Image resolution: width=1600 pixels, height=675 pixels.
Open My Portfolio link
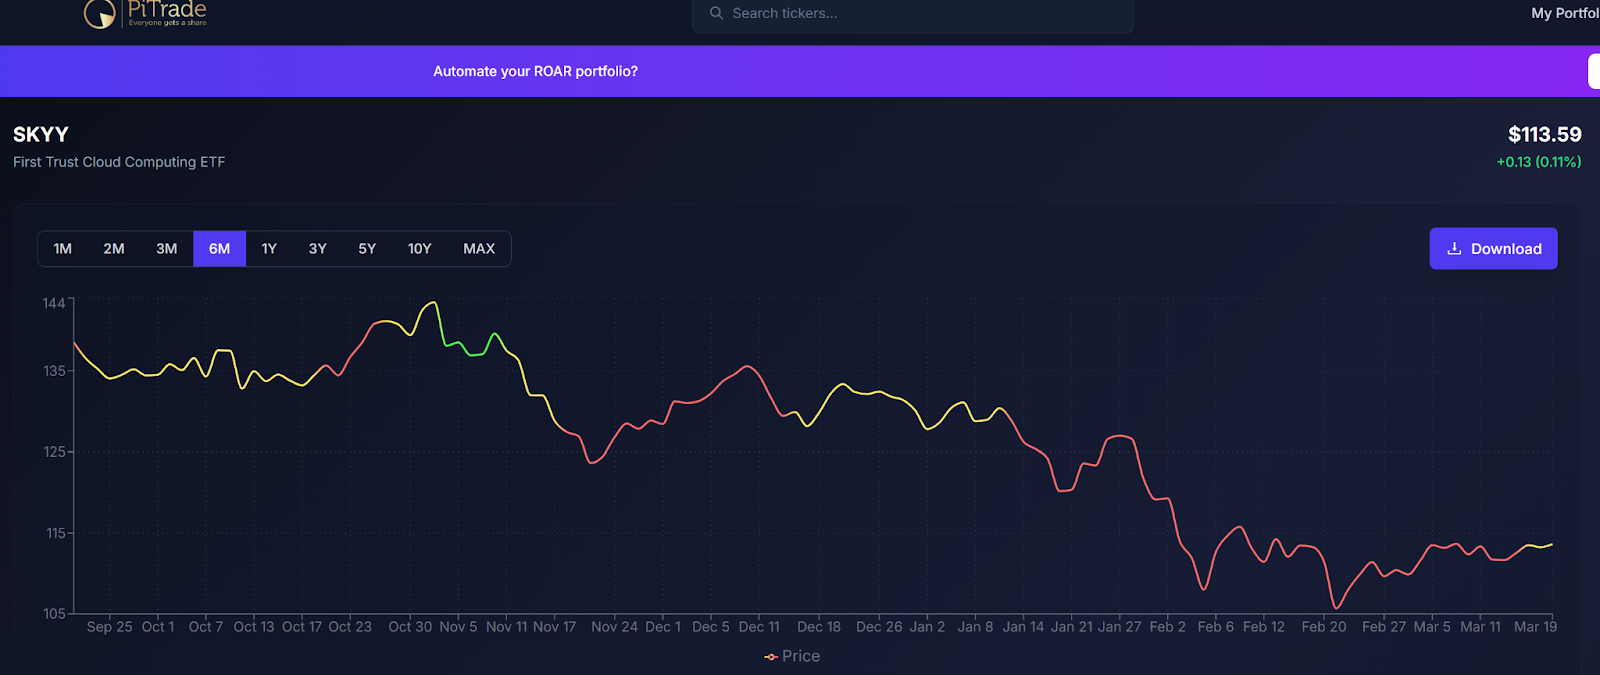tap(1565, 13)
